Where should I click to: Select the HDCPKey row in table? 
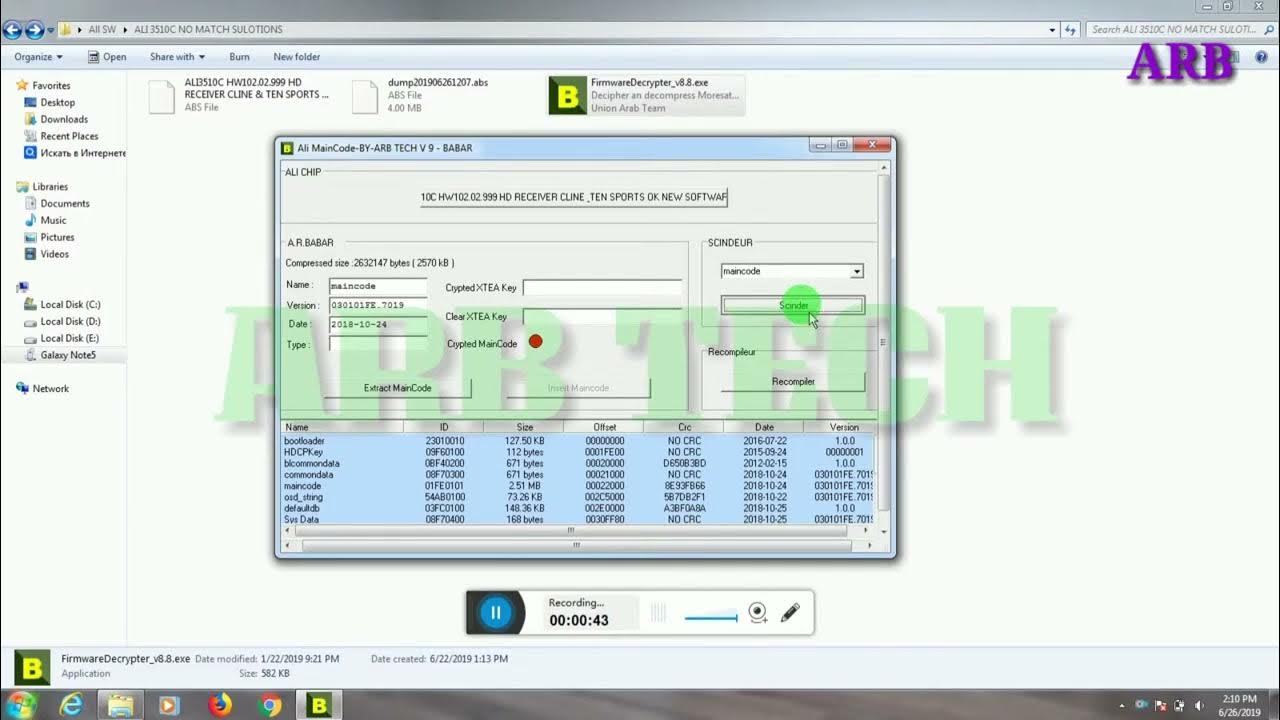tap(578, 452)
